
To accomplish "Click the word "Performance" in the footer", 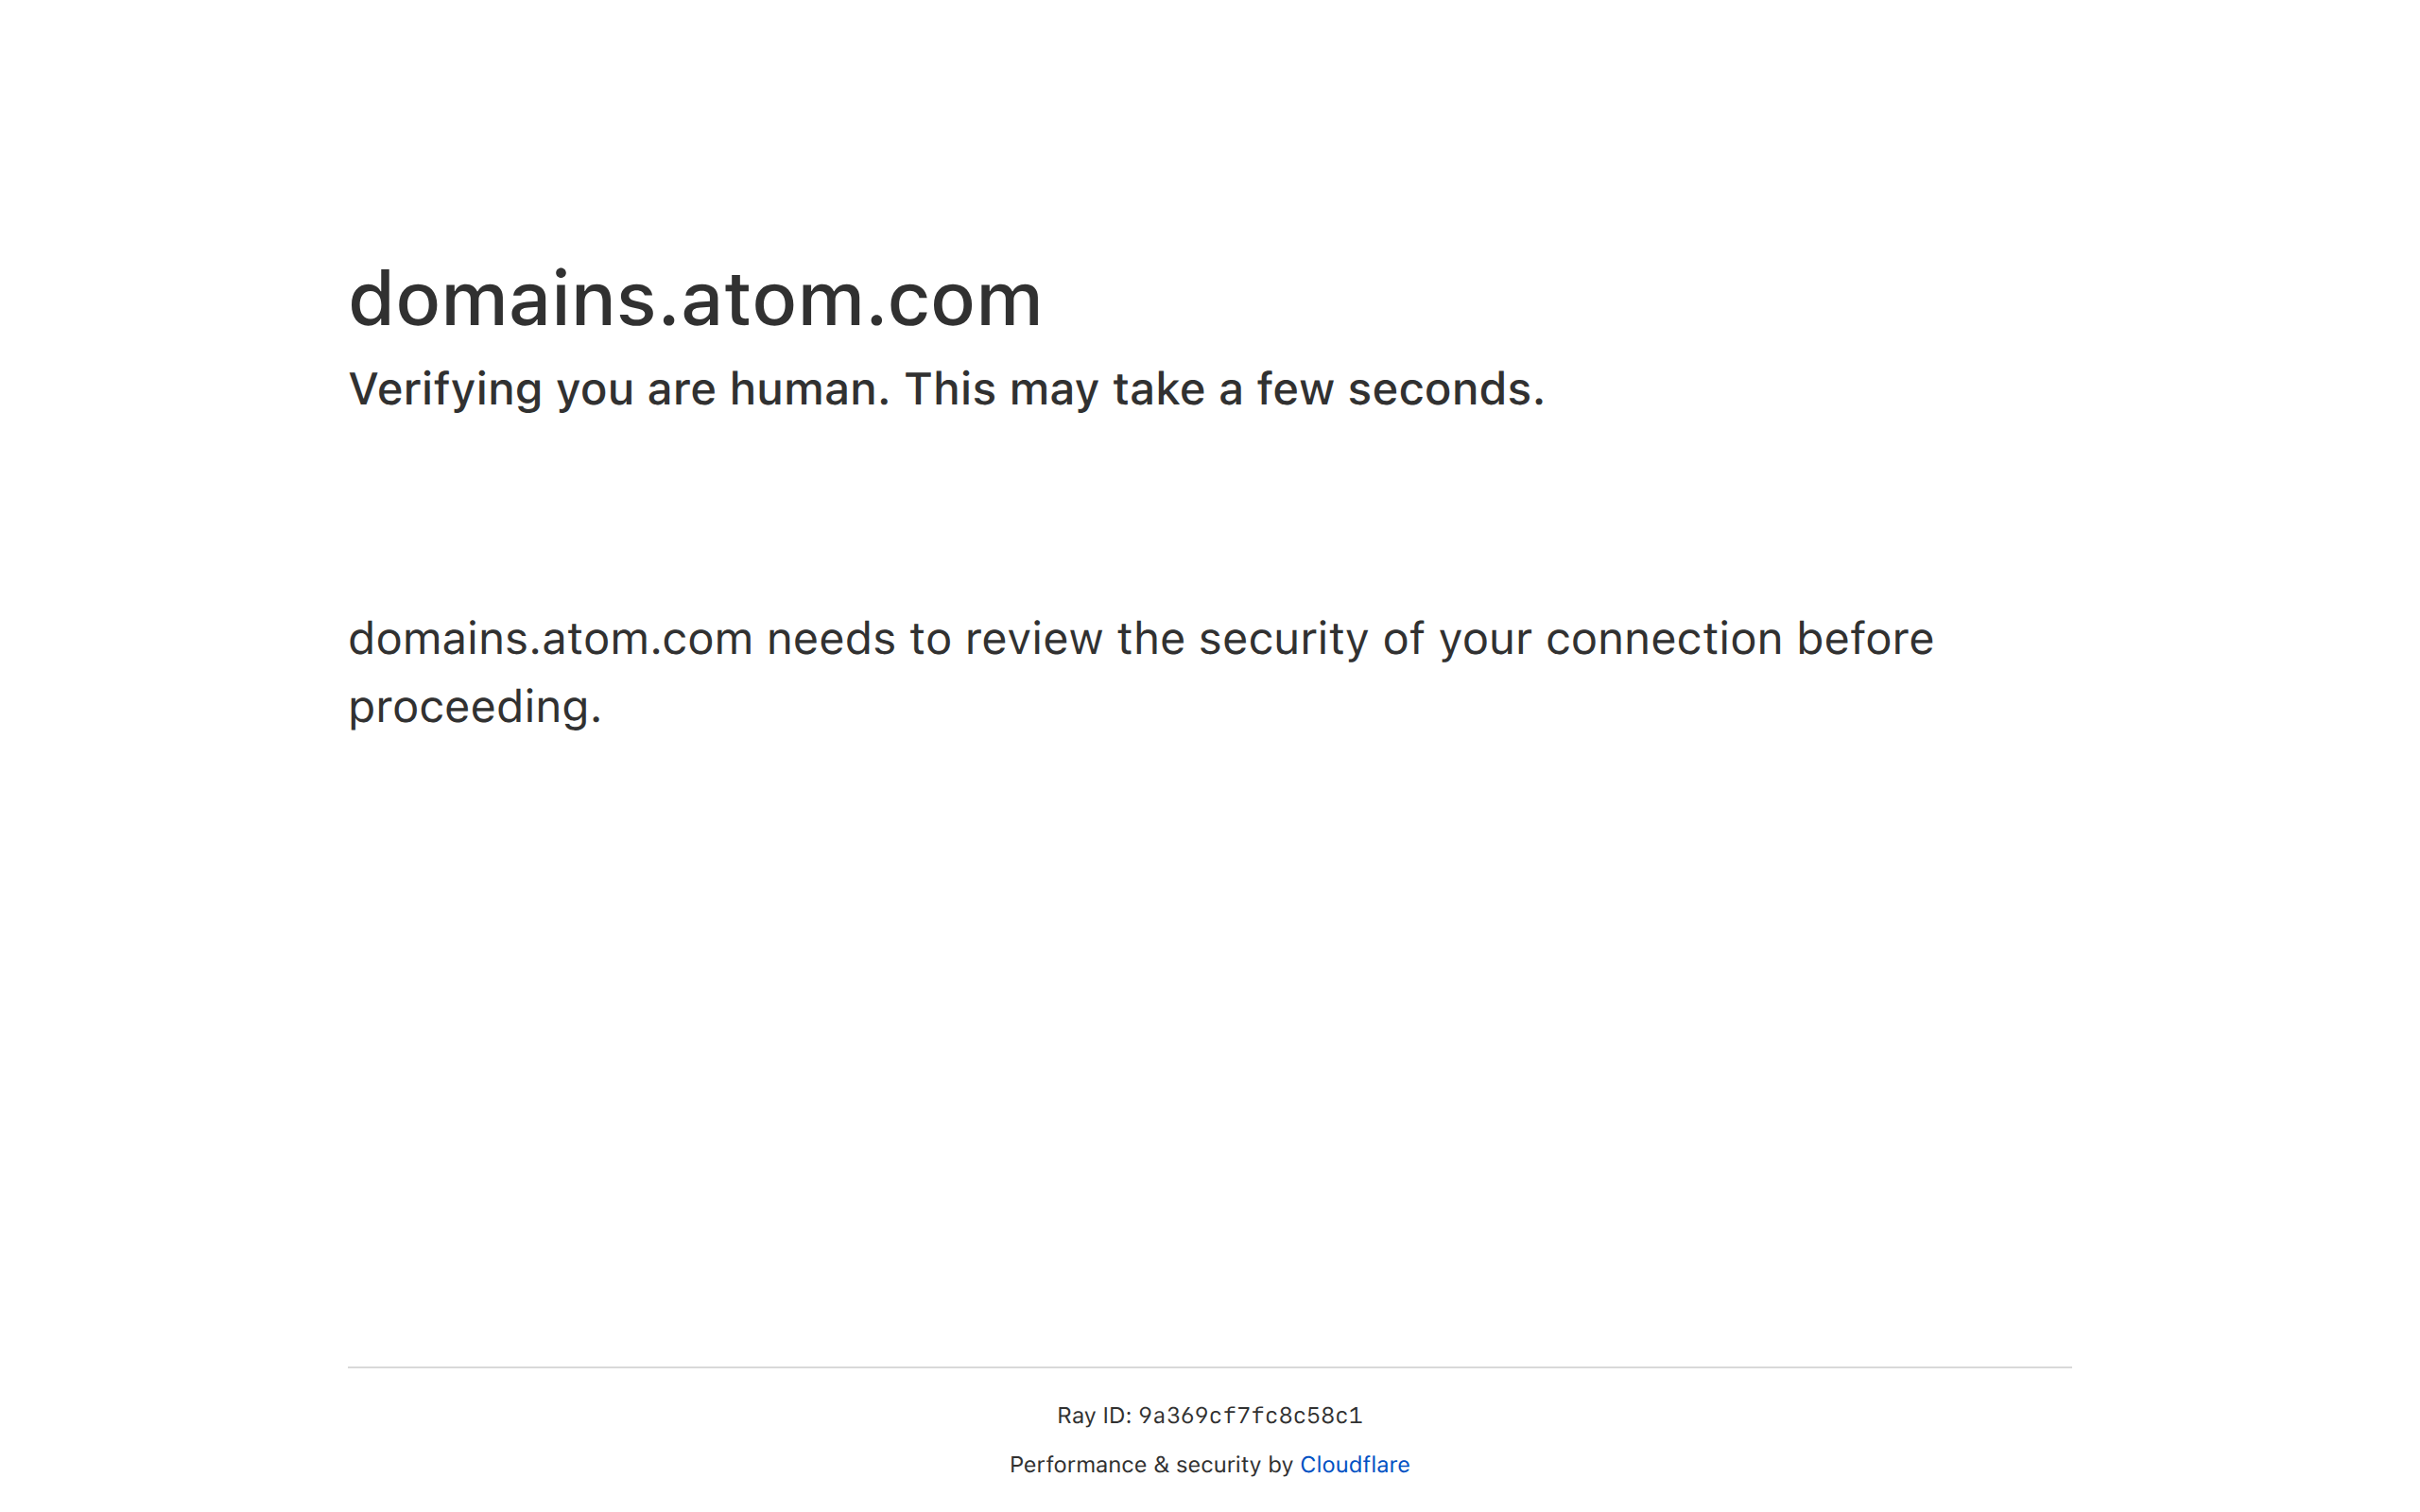I will [x=1077, y=1465].
